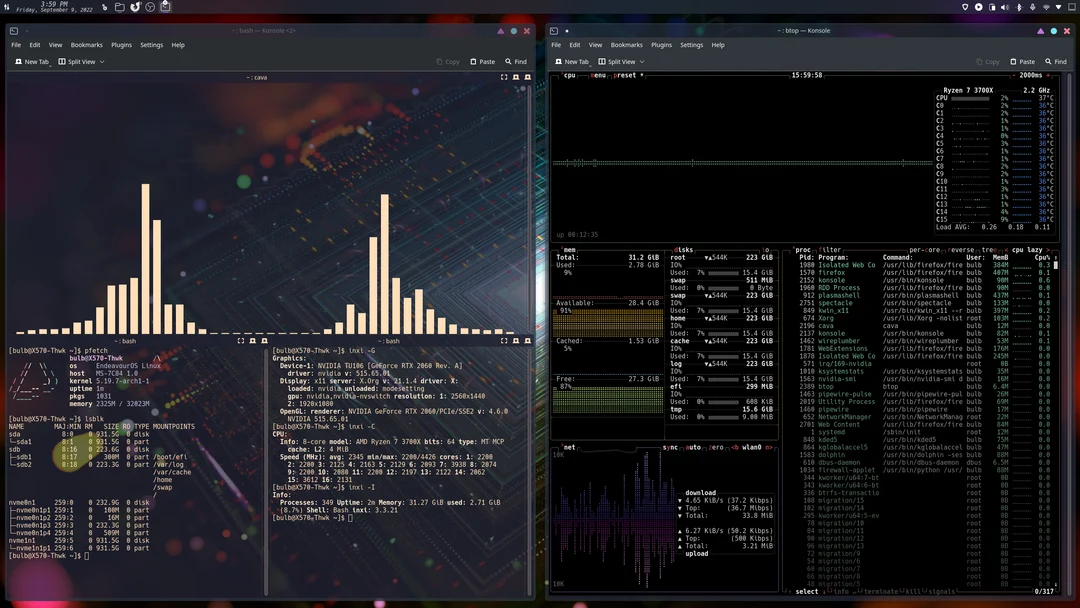Open the network status dropdown arrow in tray

click(x=1056, y=7)
